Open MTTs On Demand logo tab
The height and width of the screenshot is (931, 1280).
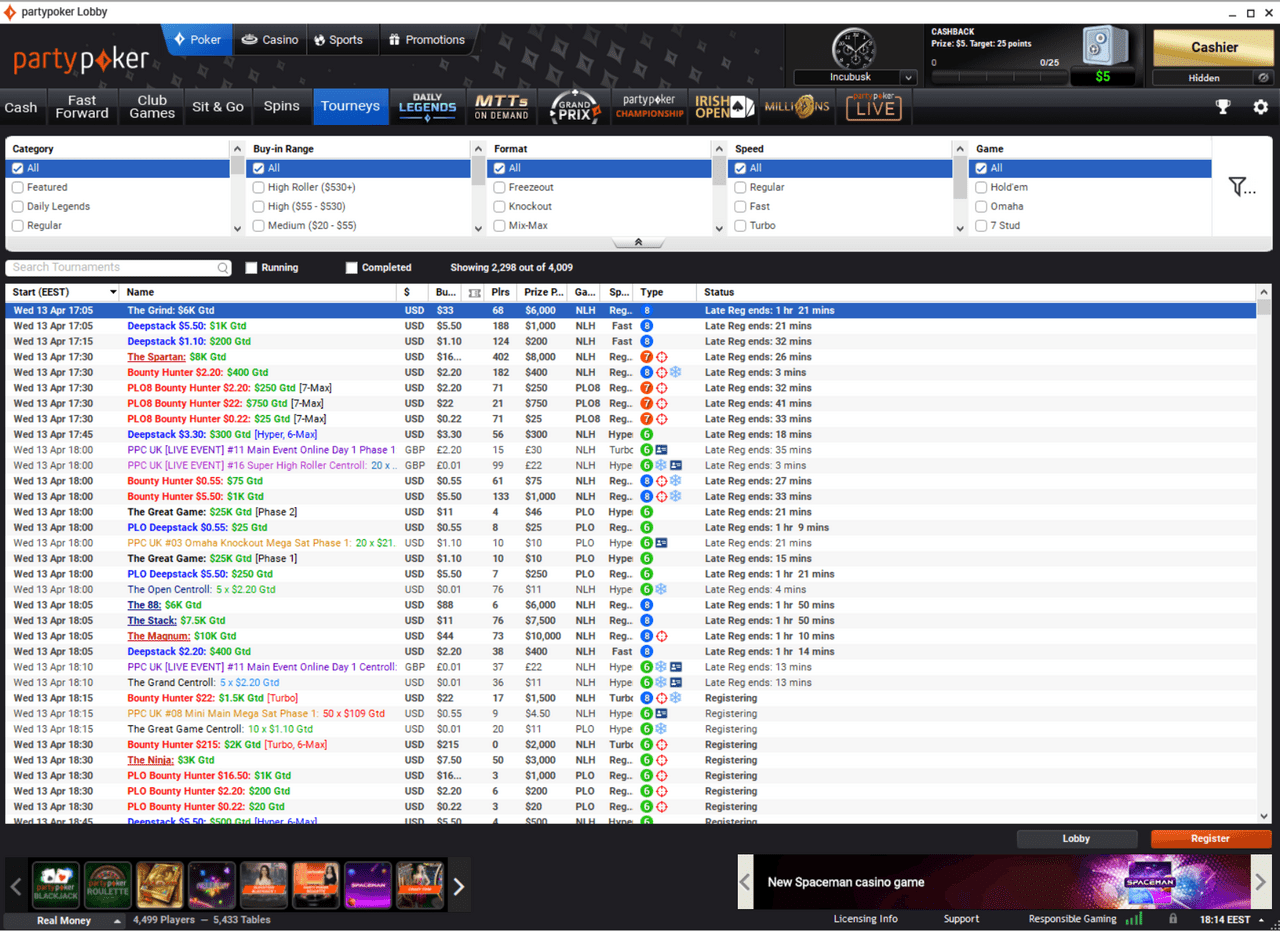tap(501, 107)
